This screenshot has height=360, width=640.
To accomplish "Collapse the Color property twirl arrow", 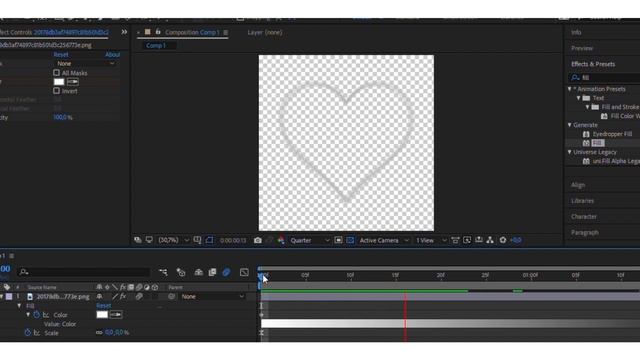I will (28, 315).
